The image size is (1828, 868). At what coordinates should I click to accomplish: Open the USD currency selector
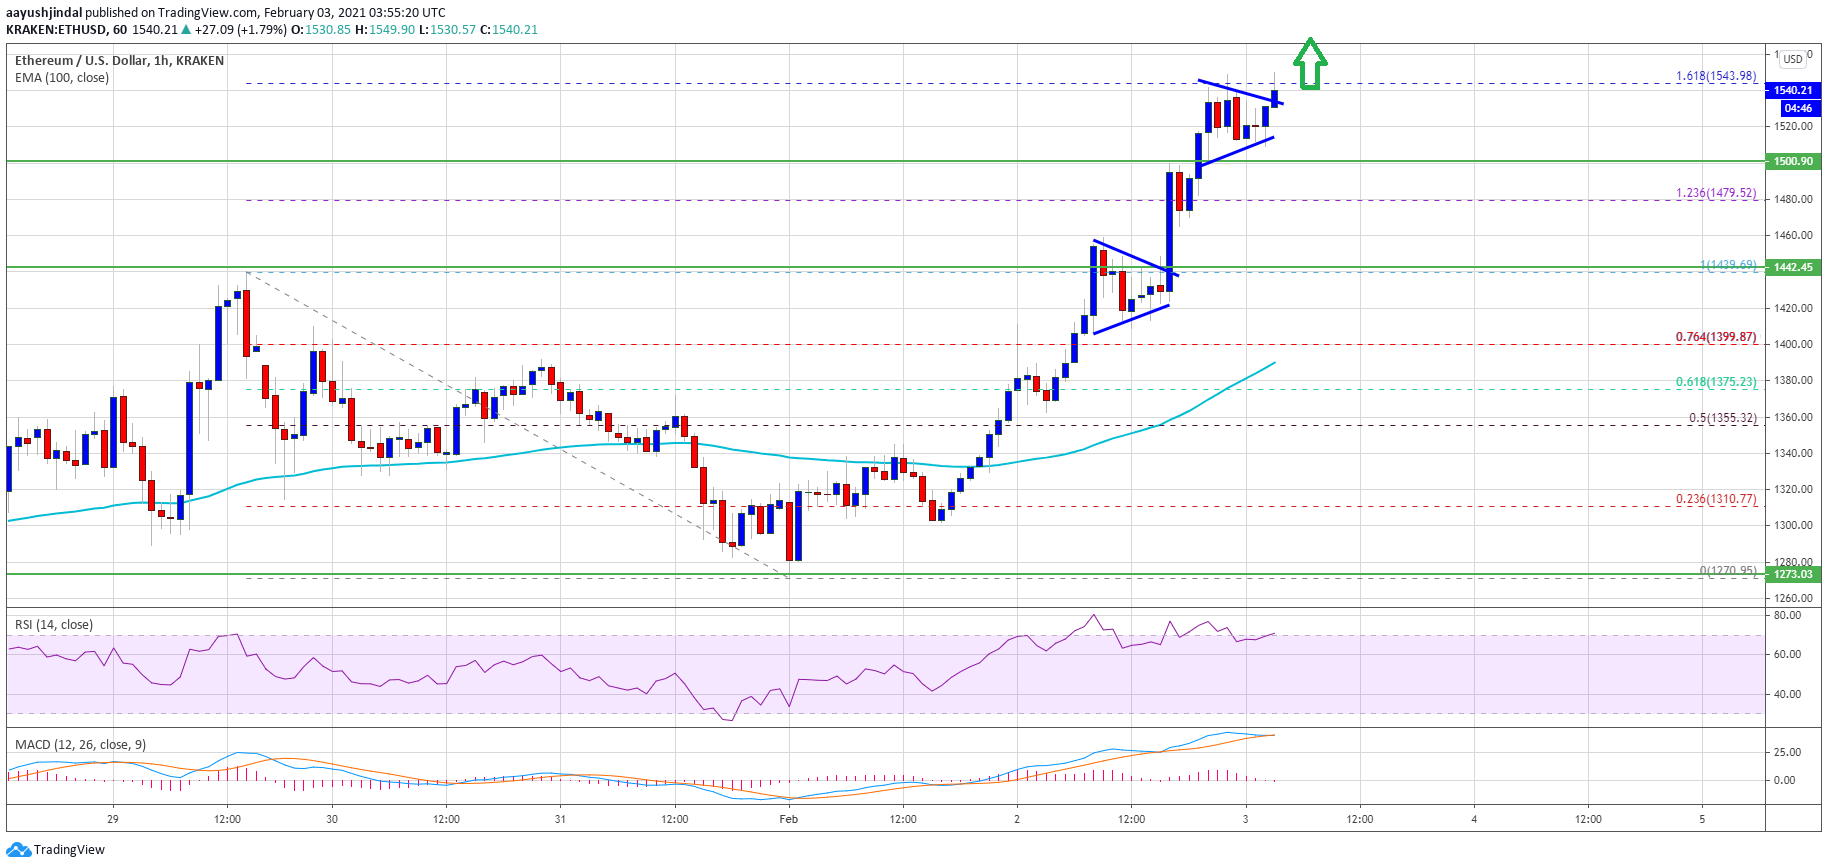point(1793,59)
